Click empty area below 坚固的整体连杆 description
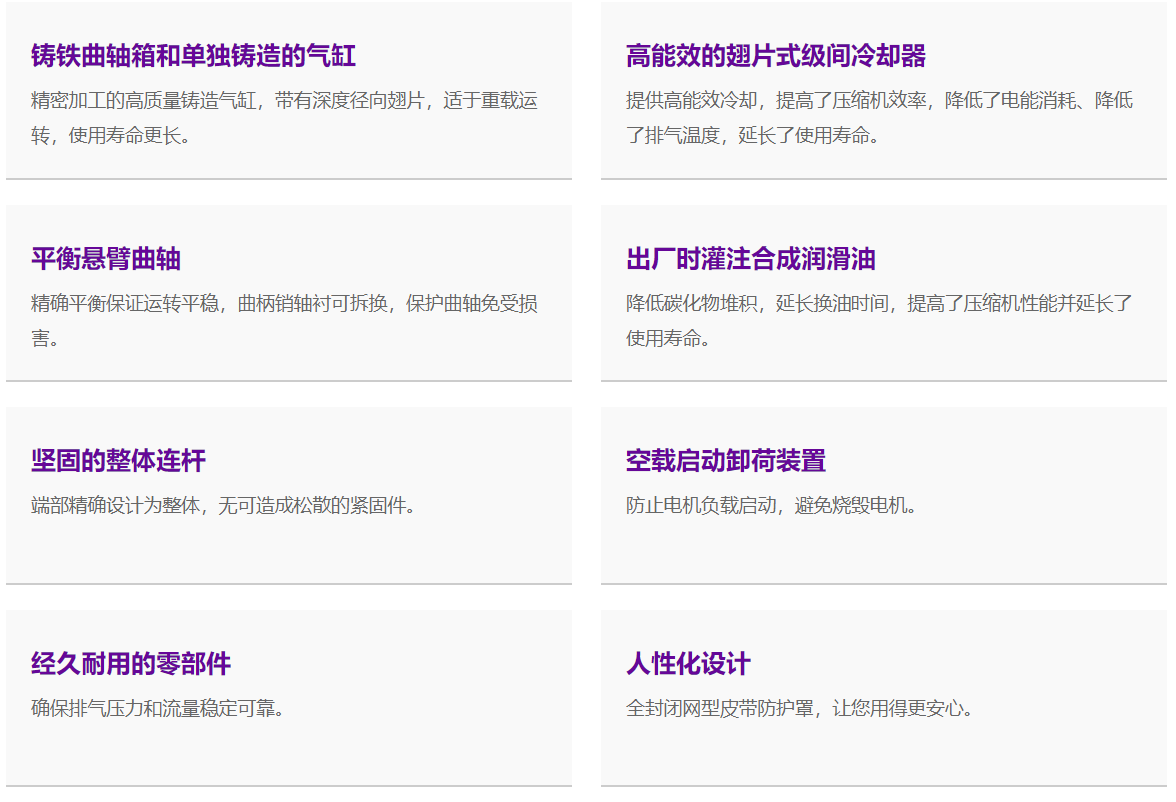This screenshot has height=802, width=1176. pos(288,550)
